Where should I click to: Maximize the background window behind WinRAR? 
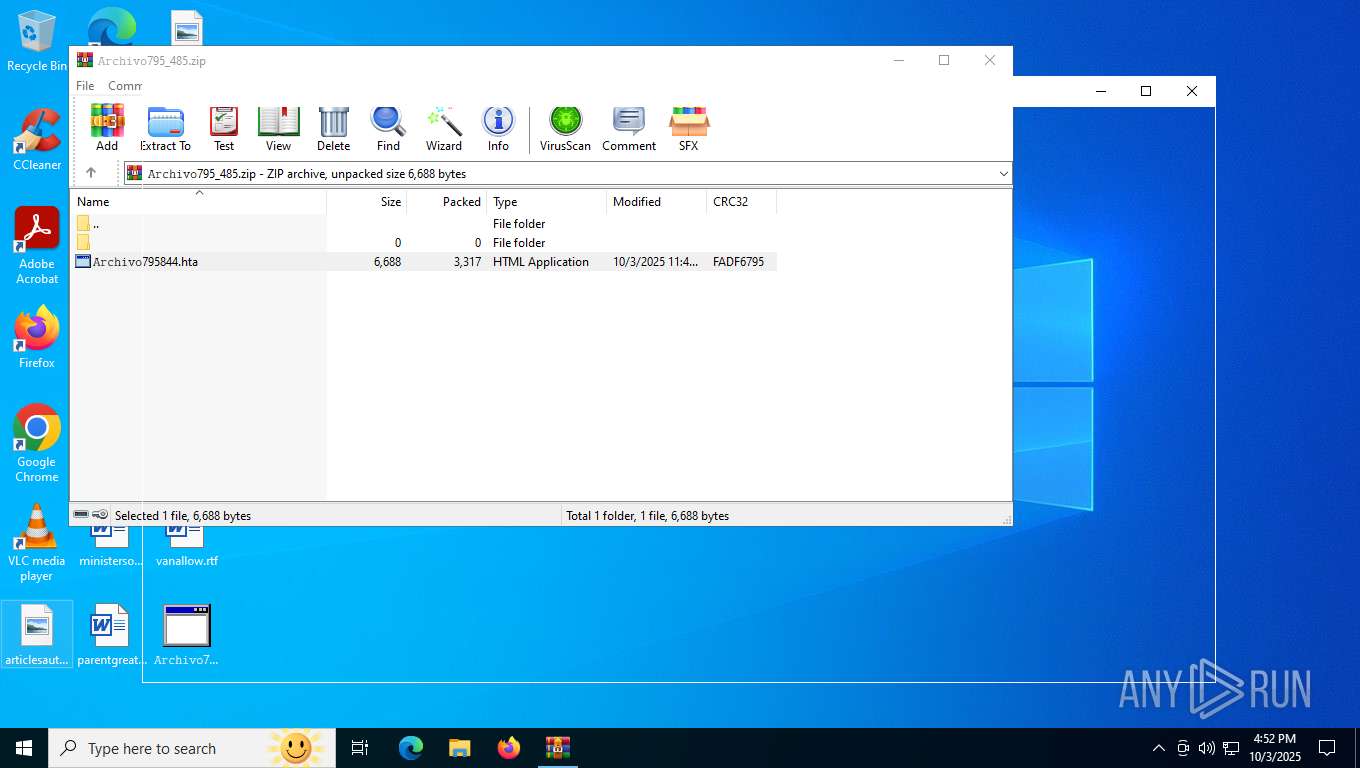click(x=1146, y=91)
